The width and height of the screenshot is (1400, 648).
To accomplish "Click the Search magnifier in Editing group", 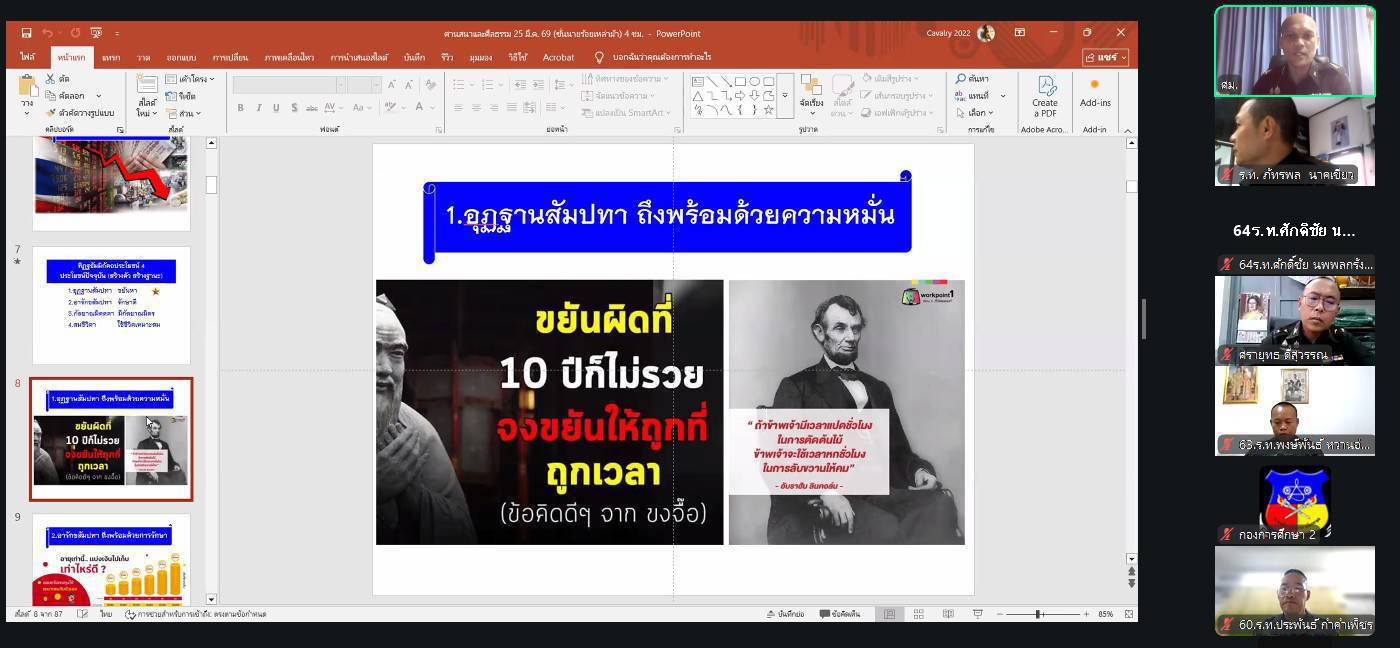I will [x=961, y=79].
